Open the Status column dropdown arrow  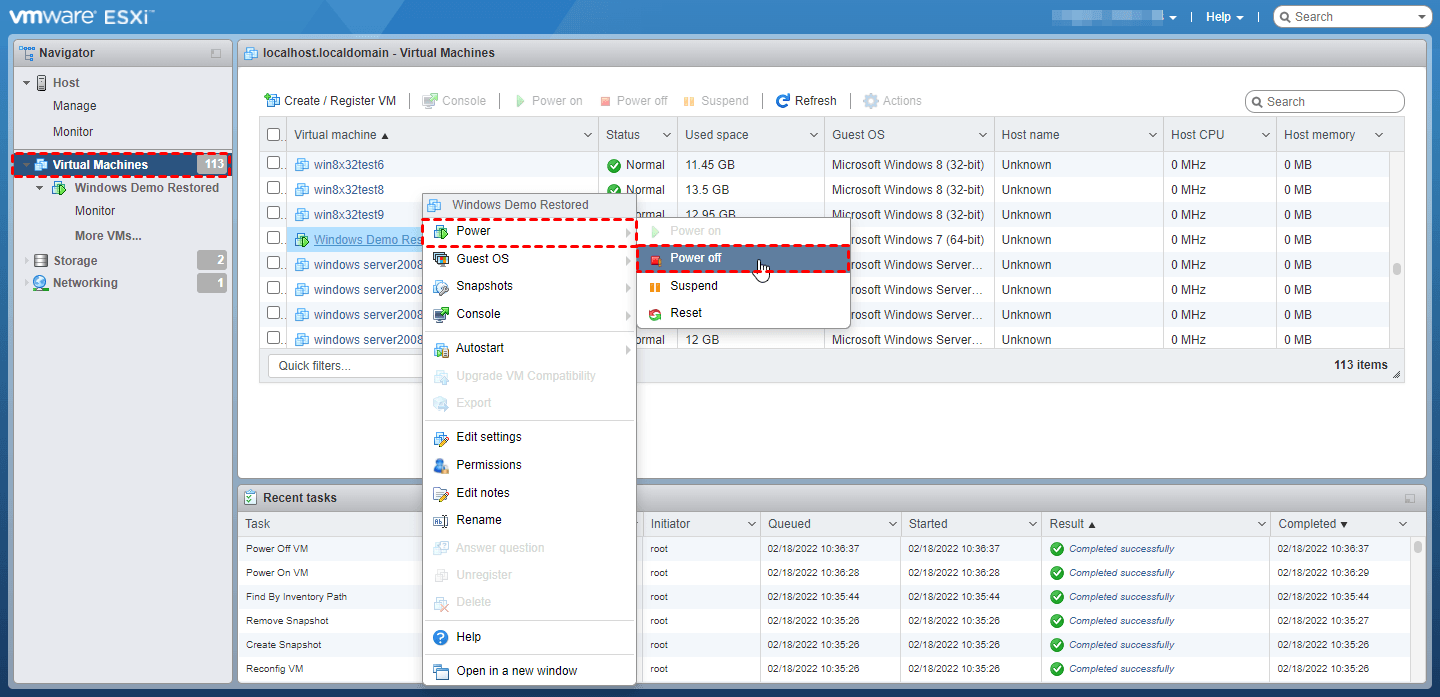pos(666,134)
